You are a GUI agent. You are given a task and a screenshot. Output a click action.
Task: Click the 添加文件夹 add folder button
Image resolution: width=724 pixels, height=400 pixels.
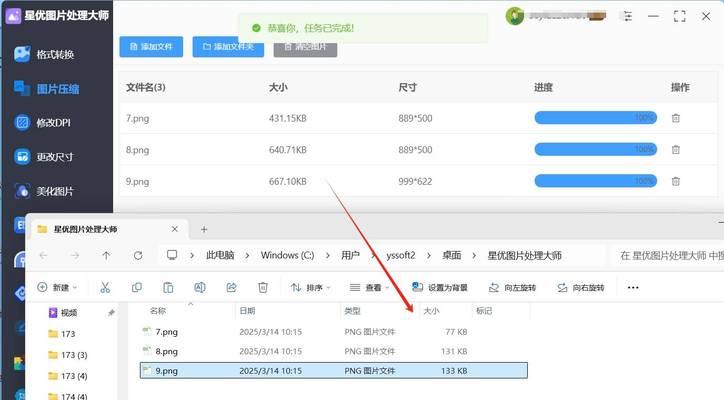pos(228,47)
